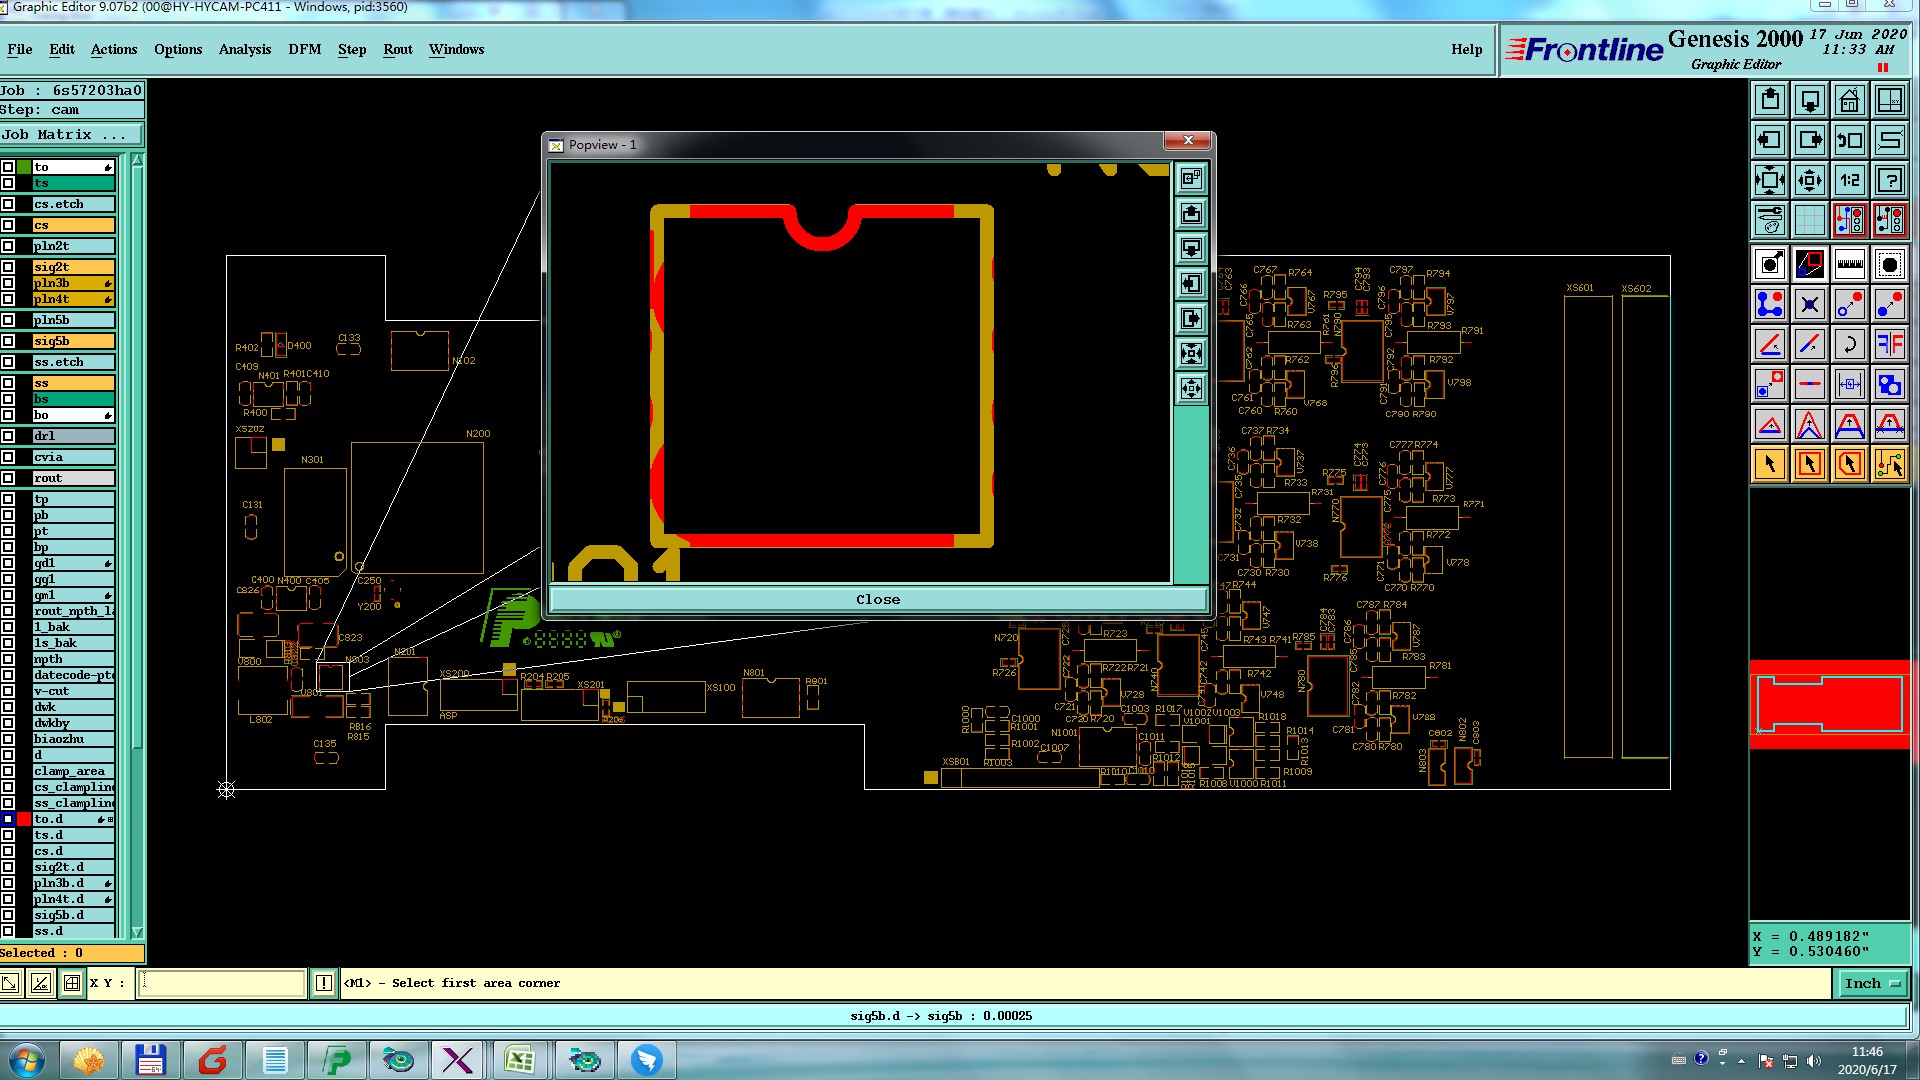This screenshot has height=1080, width=1920.
Task: Click the rotate feature tool icon
Action: [x=1849, y=344]
